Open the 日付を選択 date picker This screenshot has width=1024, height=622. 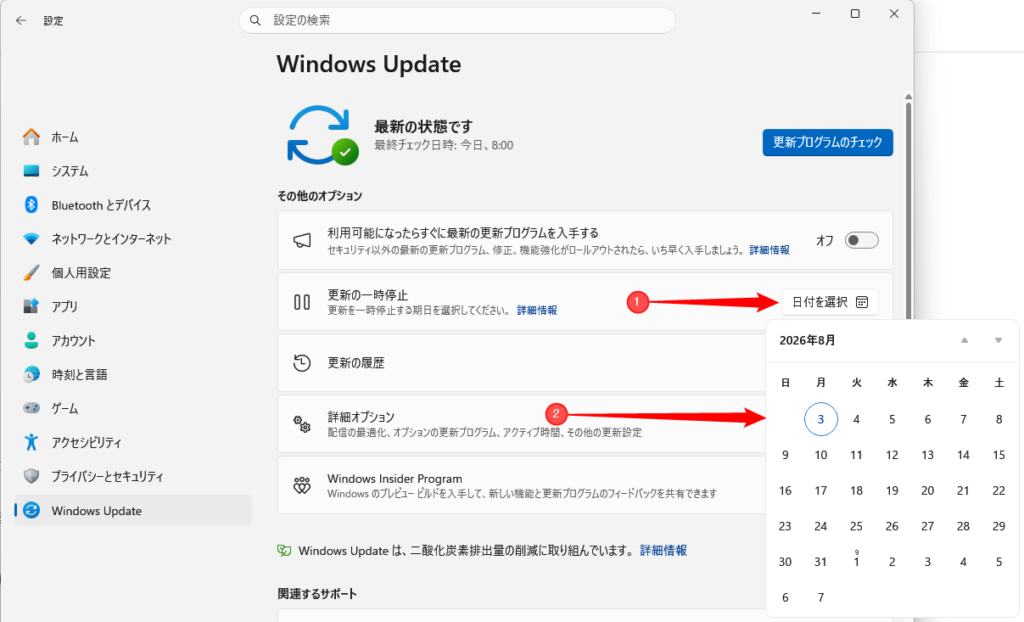[829, 302]
